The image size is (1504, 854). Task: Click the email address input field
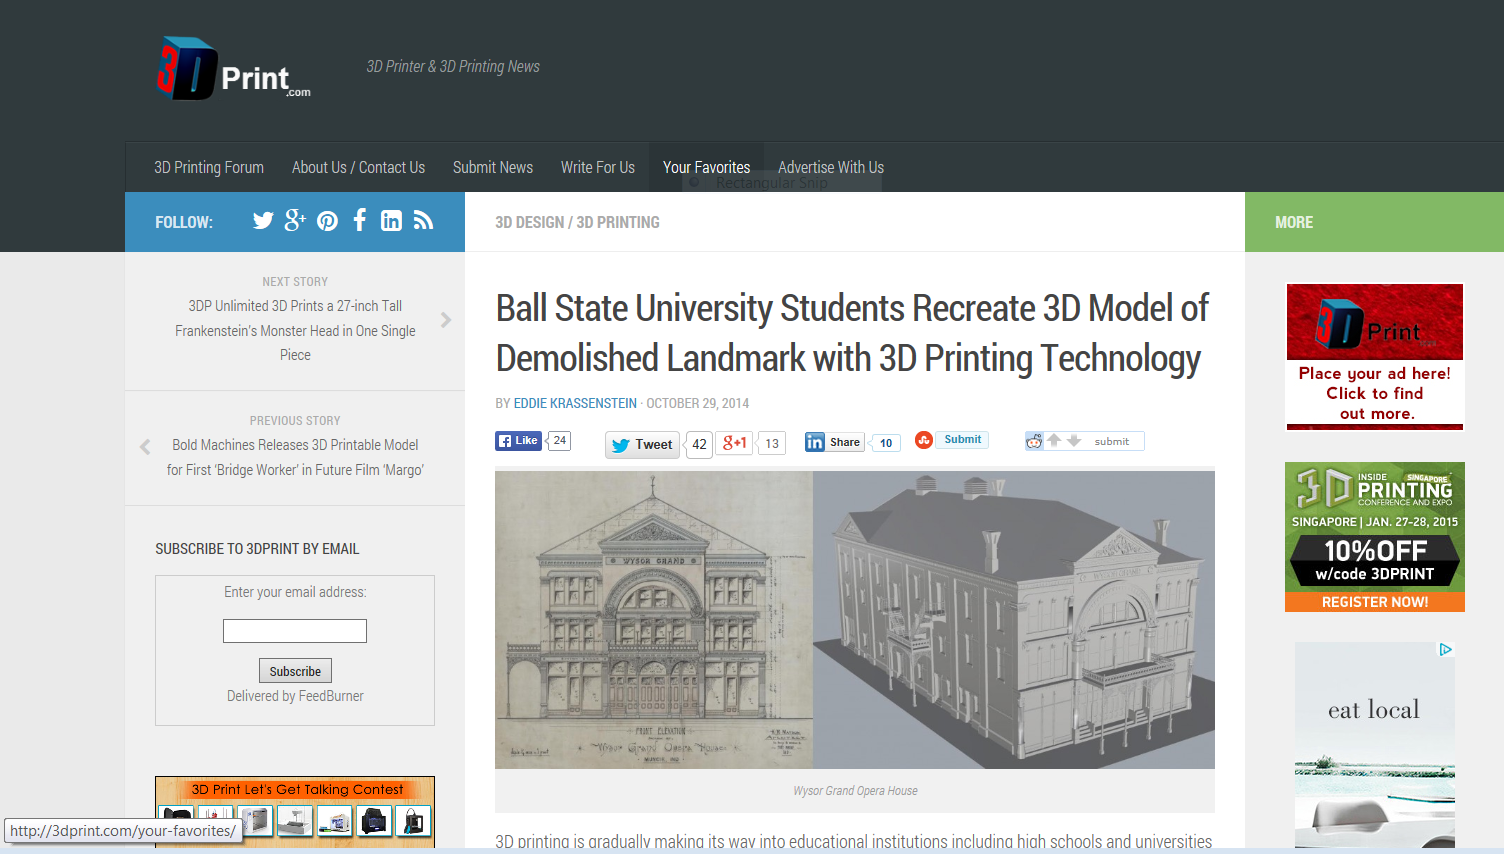[x=295, y=631]
